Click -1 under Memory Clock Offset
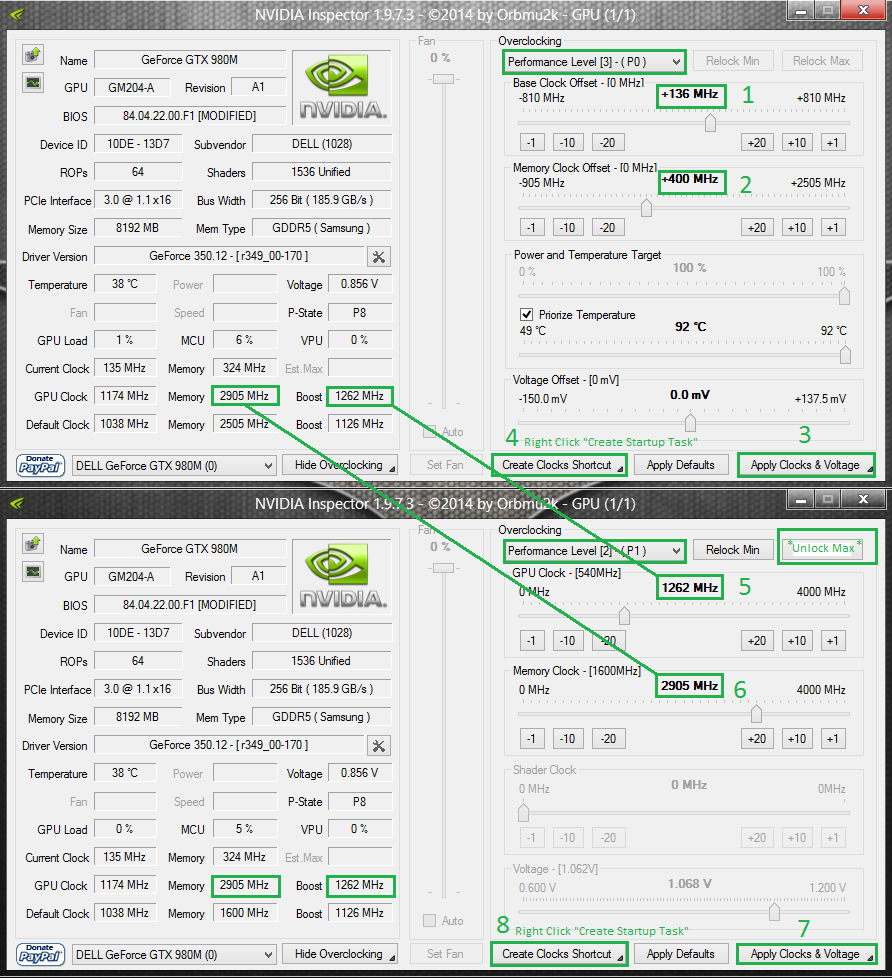This screenshot has width=892, height=978. click(531, 228)
